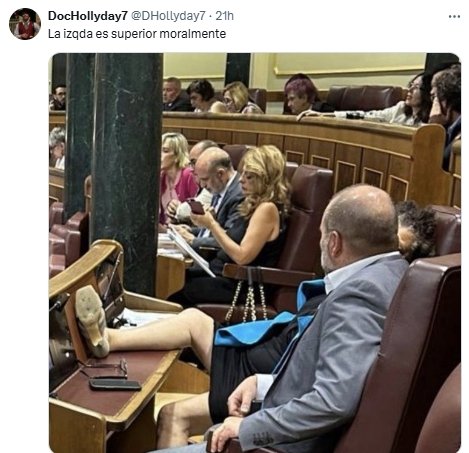Click the eyeglasses lying on the desk

tap(107, 368)
